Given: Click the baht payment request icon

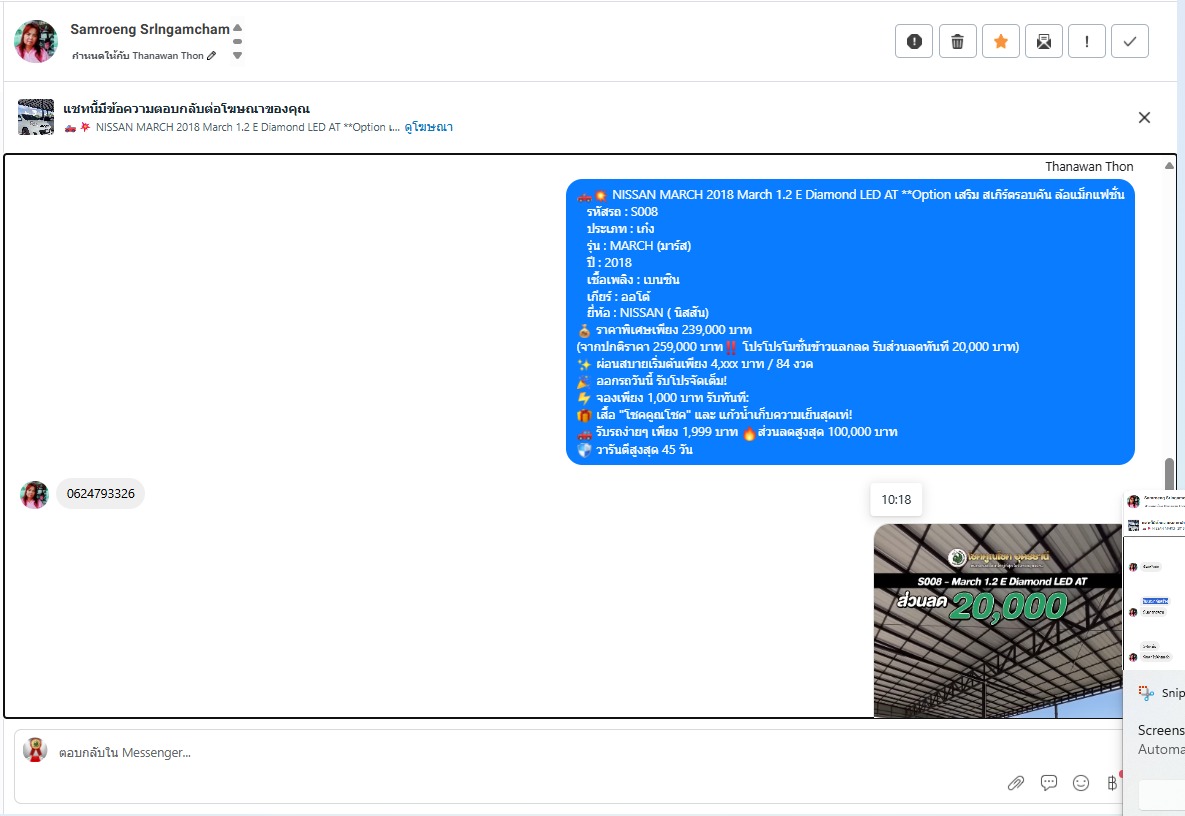Looking at the screenshot, I should click(1112, 783).
